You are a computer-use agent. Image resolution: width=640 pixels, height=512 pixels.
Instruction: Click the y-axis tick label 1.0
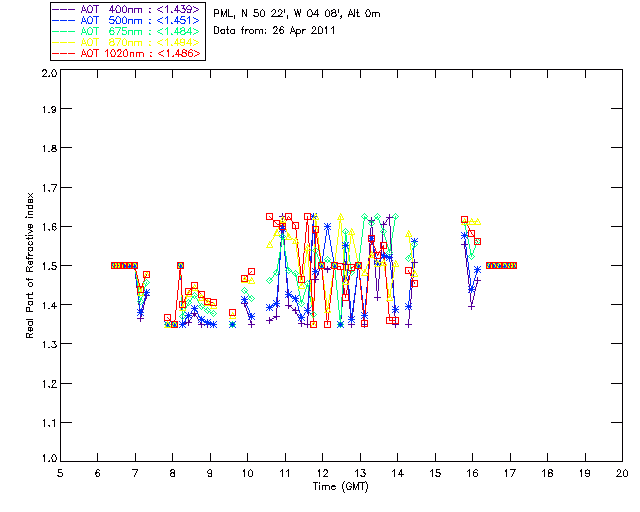(x=49, y=458)
